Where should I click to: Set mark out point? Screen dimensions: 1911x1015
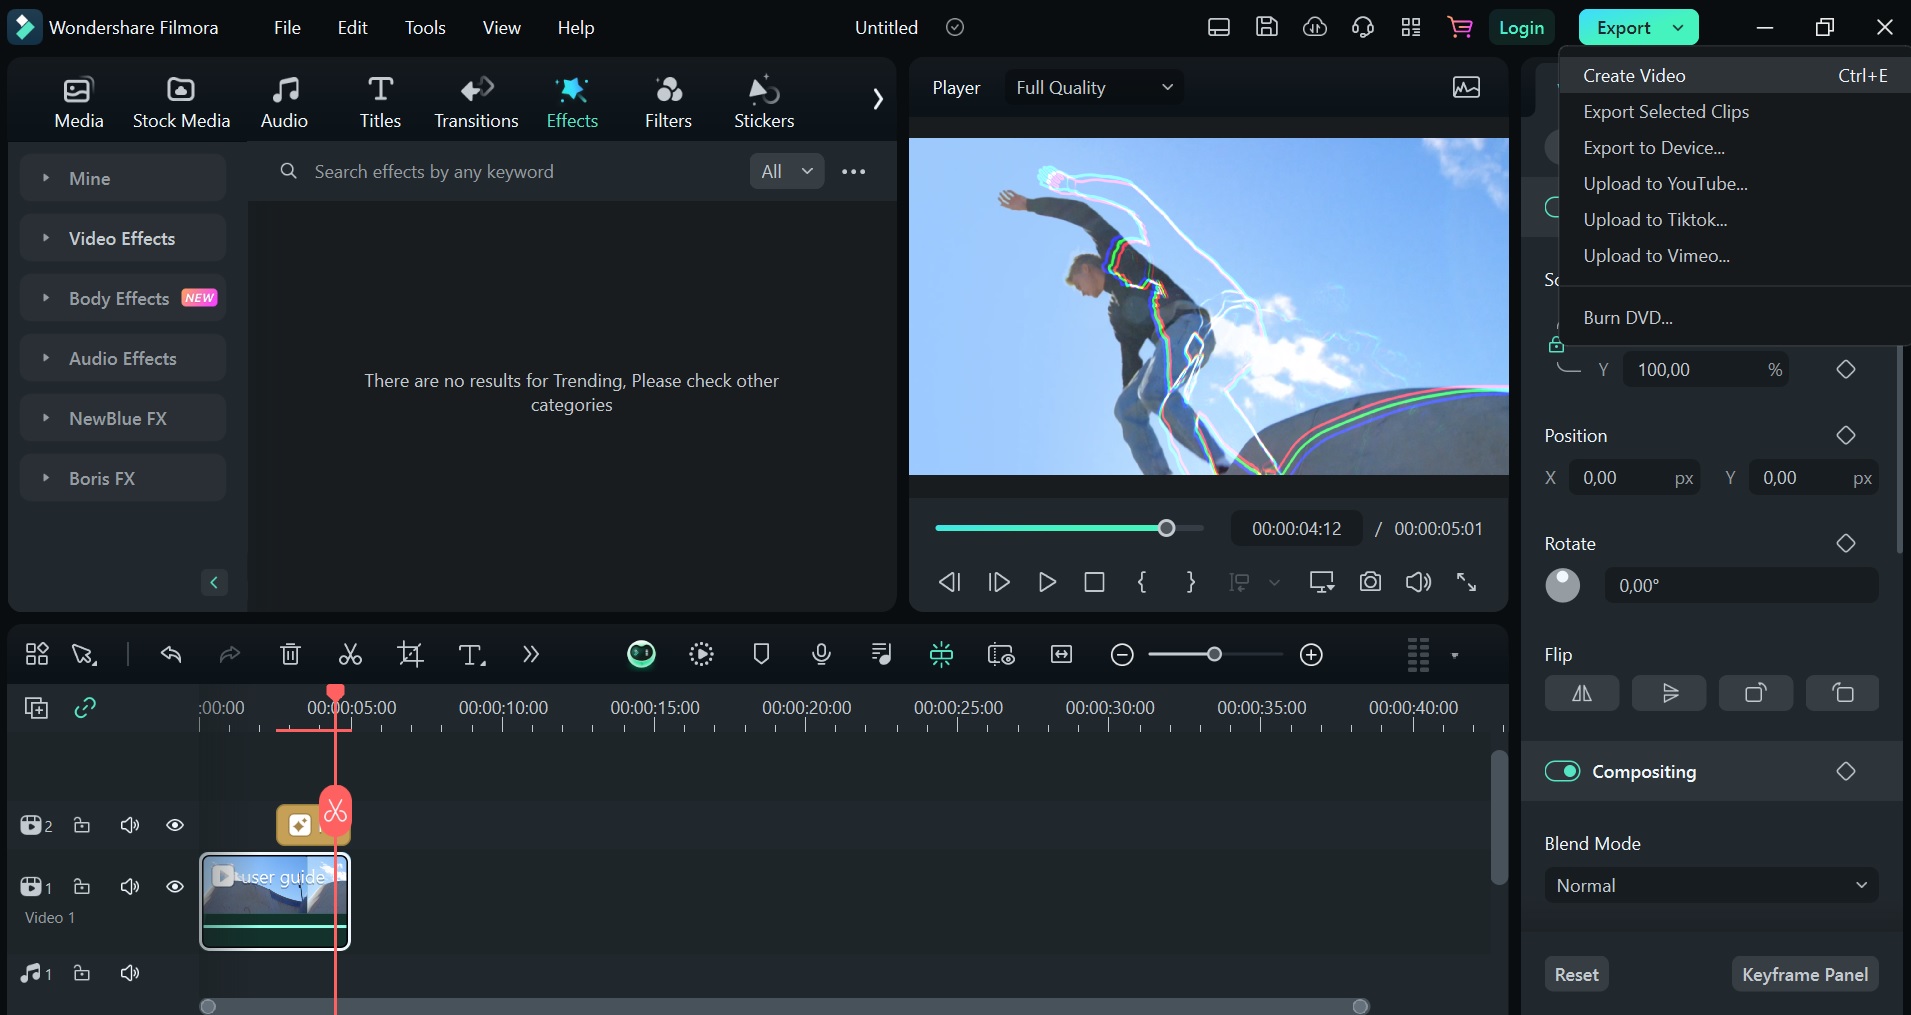point(1190,582)
